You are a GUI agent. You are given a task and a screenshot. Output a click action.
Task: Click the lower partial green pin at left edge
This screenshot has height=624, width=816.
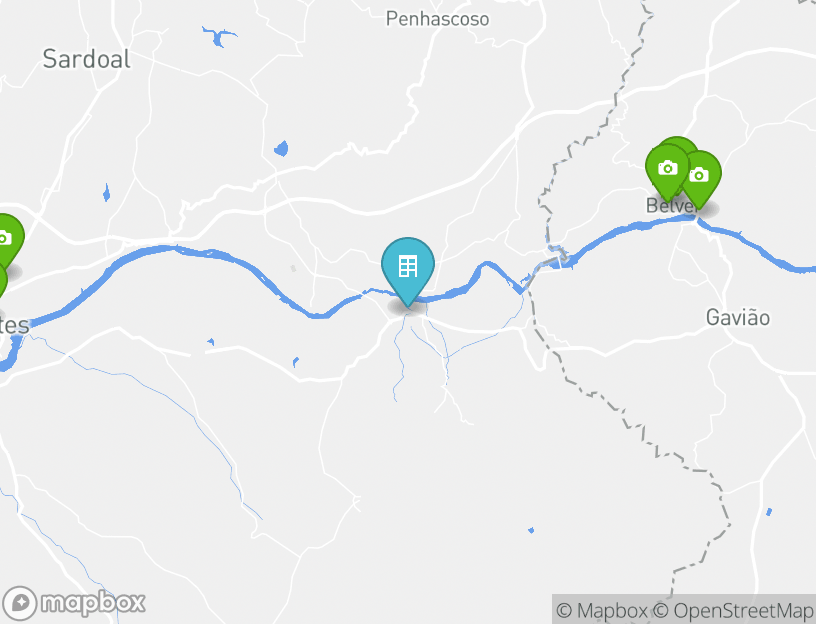coord(3,281)
